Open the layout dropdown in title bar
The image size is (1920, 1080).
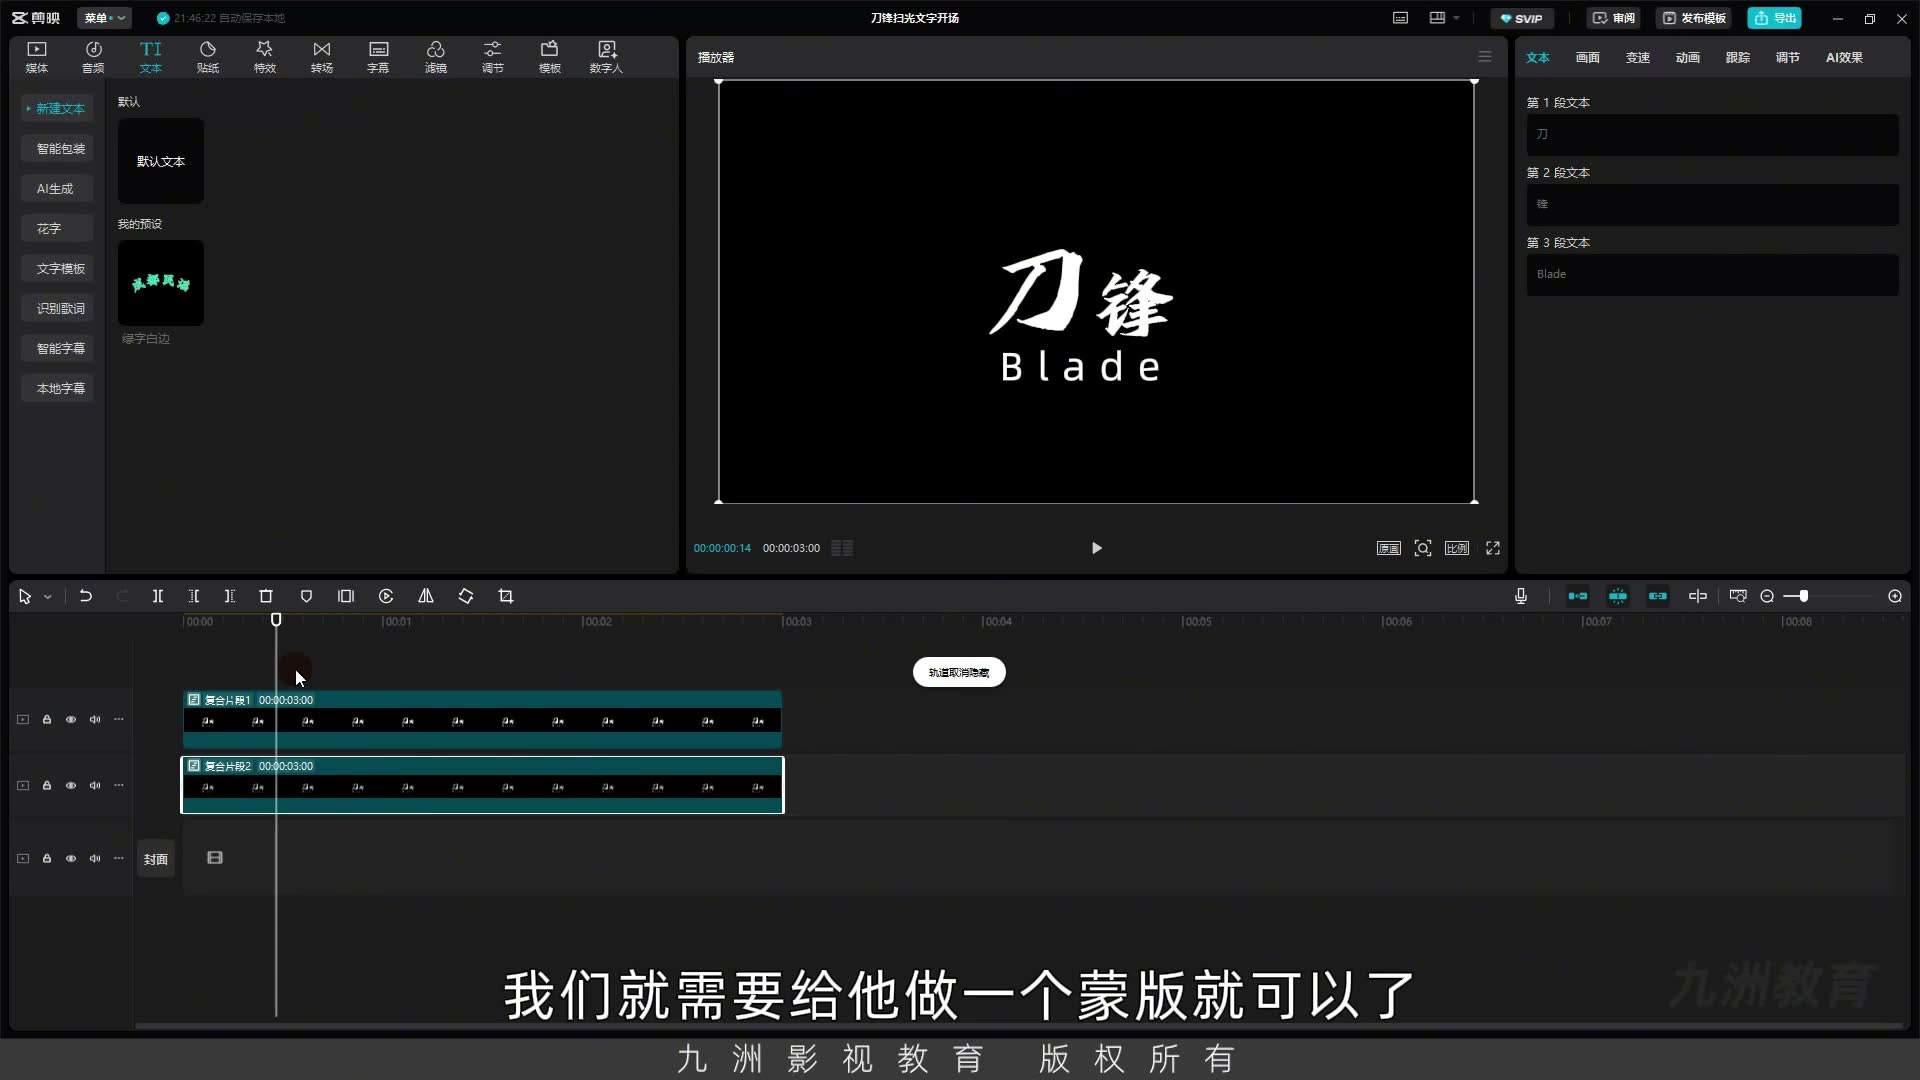[x=1443, y=18]
